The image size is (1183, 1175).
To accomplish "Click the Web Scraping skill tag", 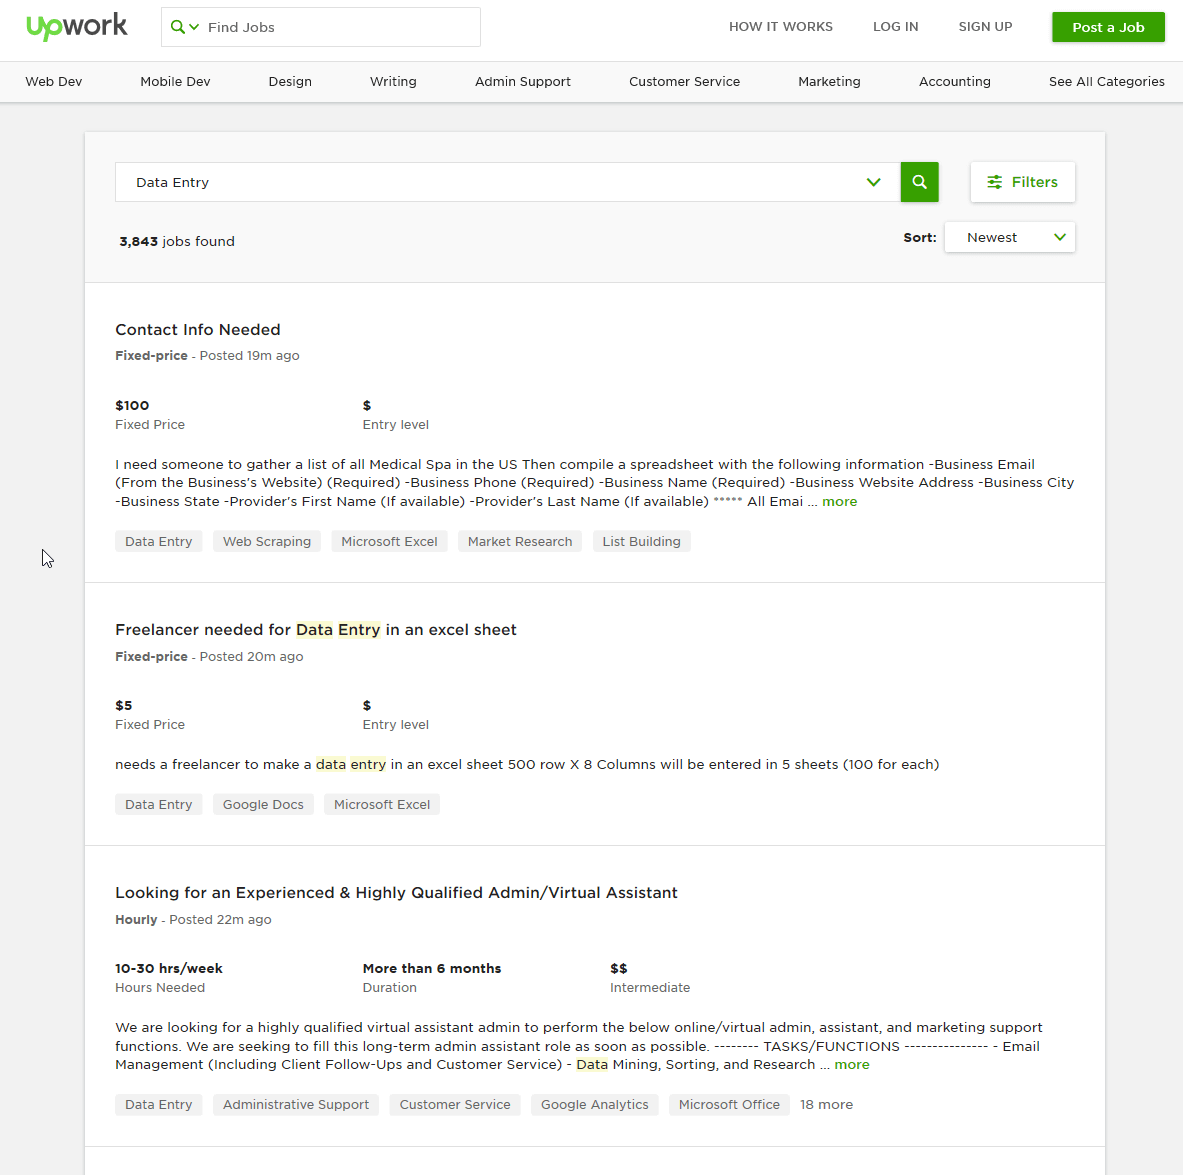I will point(267,541).
